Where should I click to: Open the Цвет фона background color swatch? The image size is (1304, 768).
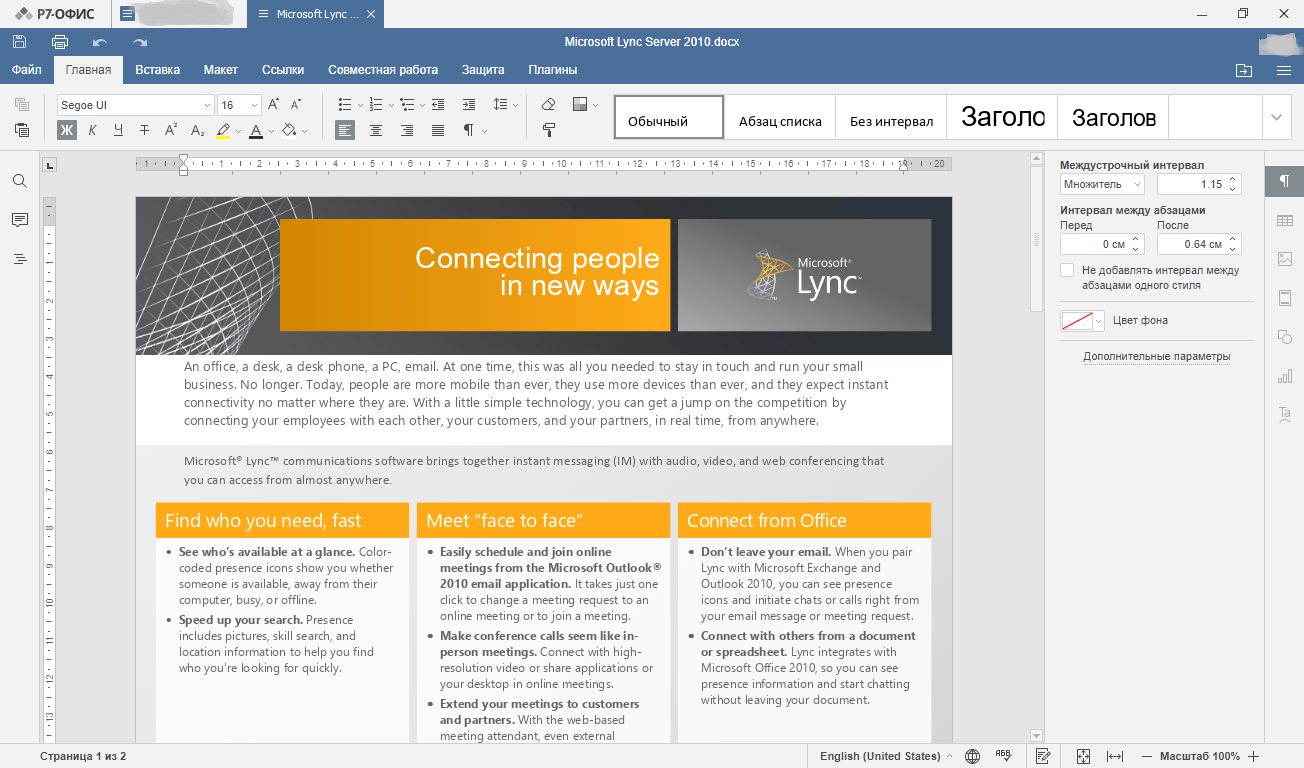click(1082, 321)
